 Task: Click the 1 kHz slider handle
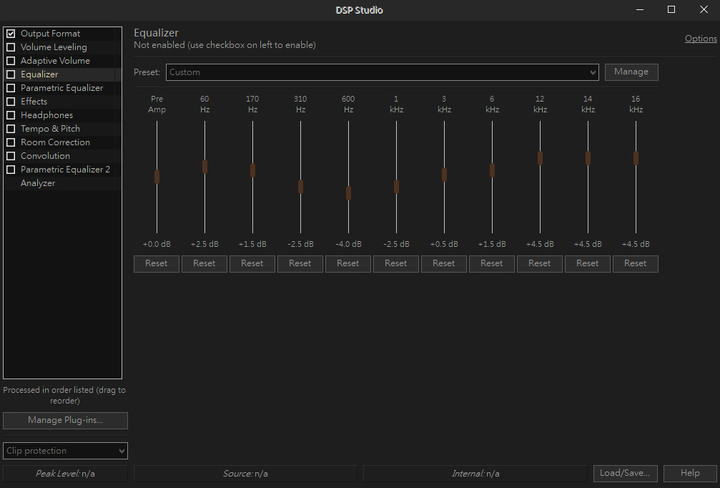pos(396,187)
